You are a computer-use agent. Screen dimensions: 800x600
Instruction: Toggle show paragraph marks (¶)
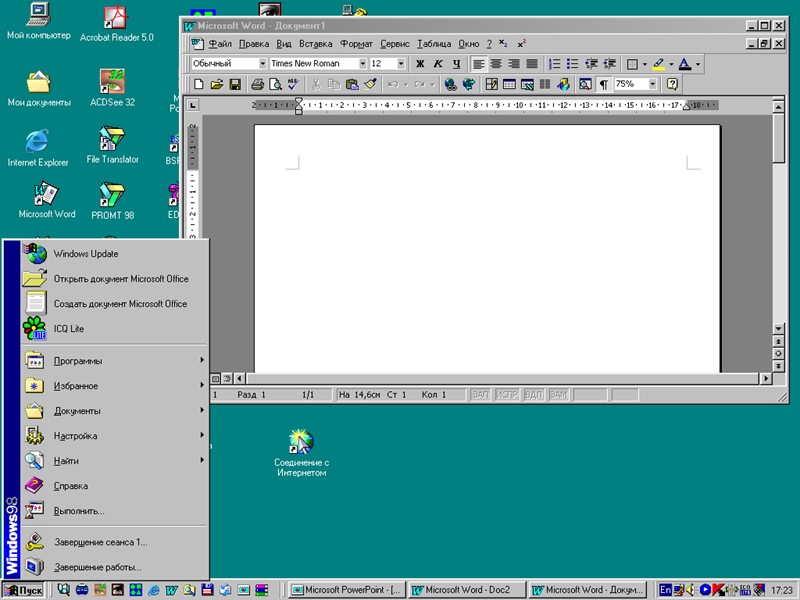604,84
